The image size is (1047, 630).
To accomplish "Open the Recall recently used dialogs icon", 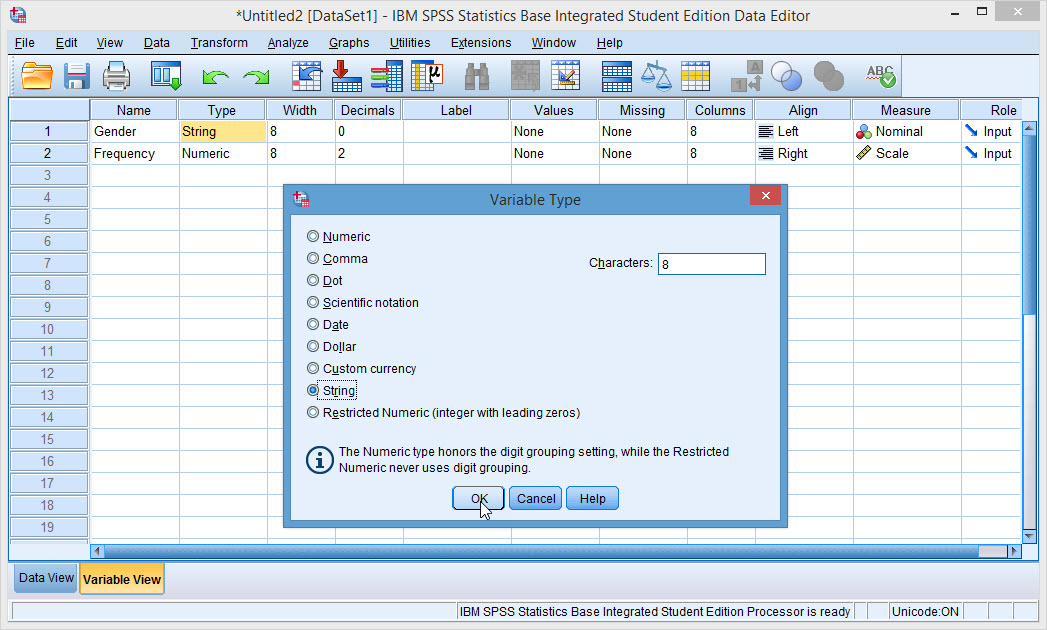I will point(166,76).
